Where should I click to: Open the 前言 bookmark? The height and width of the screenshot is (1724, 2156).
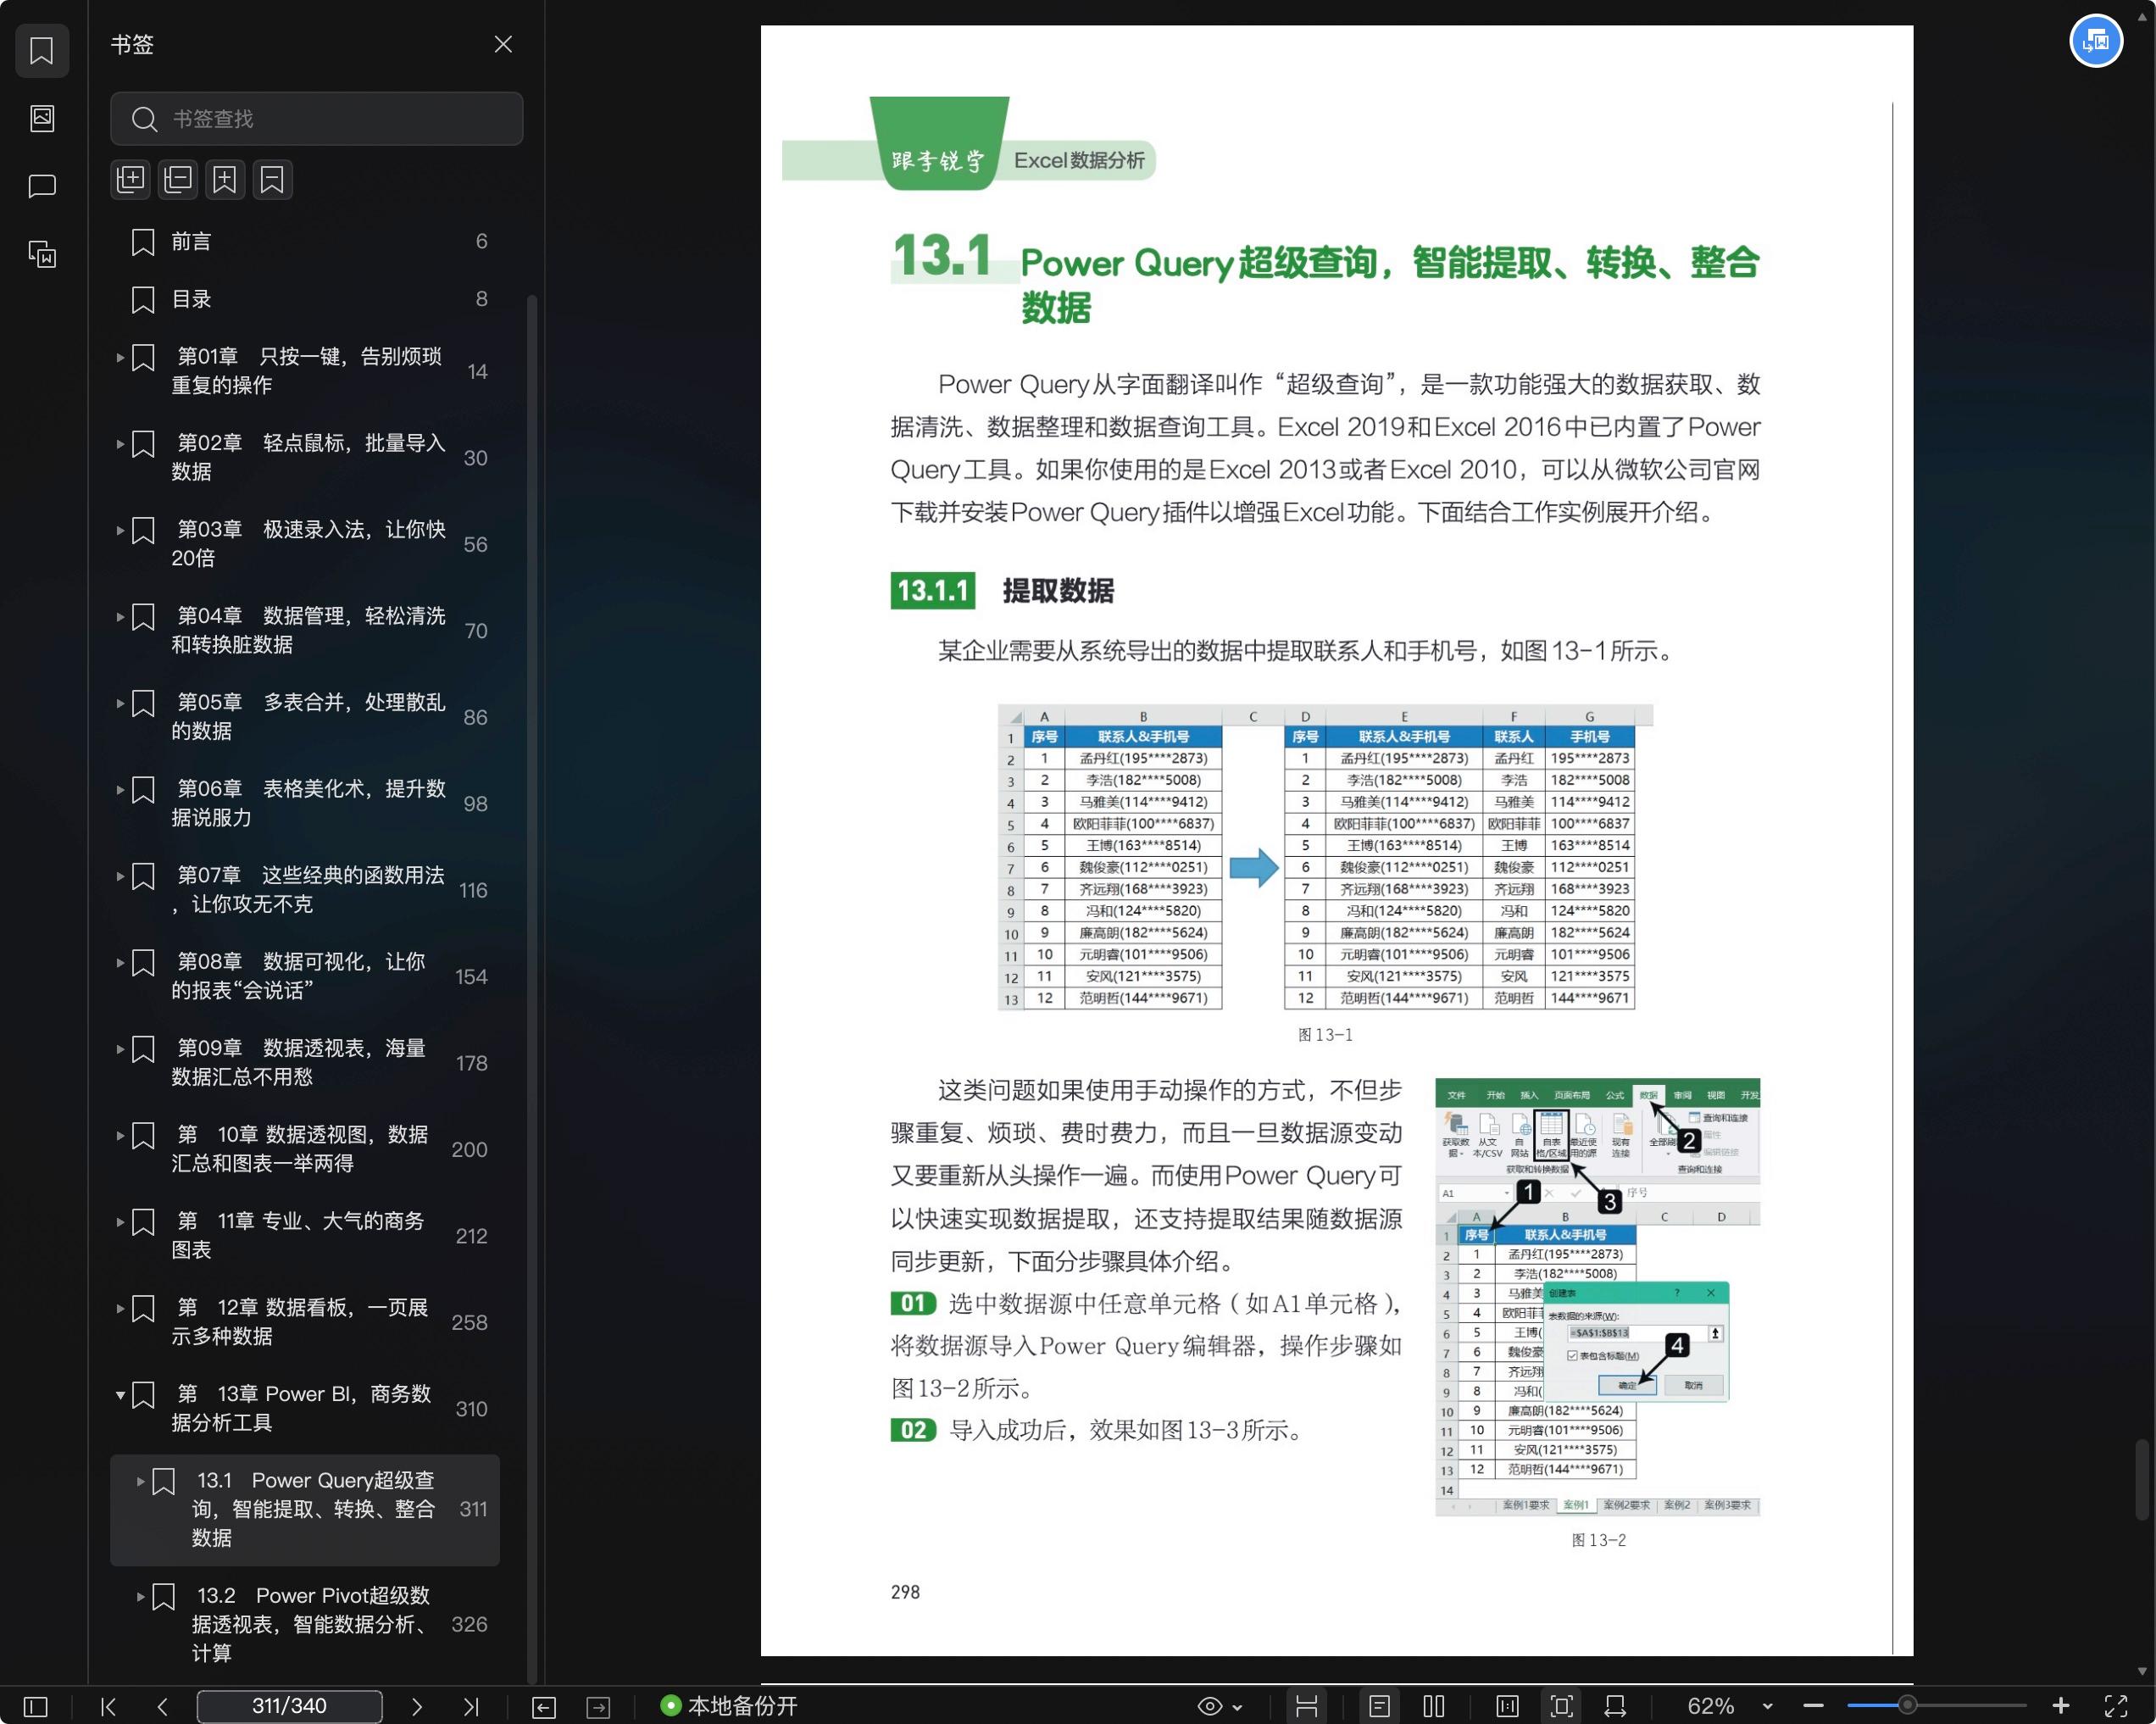[305, 241]
